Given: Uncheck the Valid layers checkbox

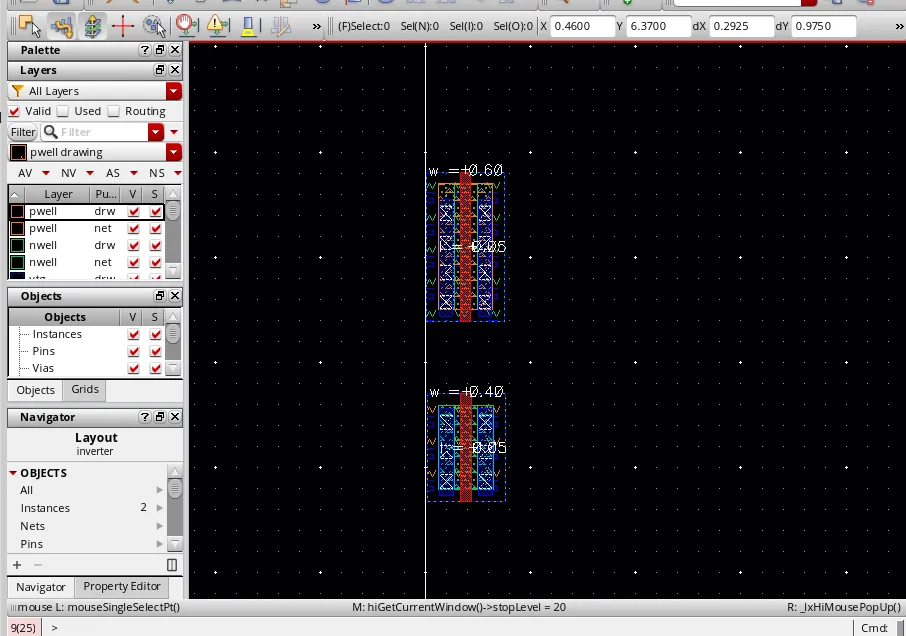Looking at the screenshot, I should 15,111.
